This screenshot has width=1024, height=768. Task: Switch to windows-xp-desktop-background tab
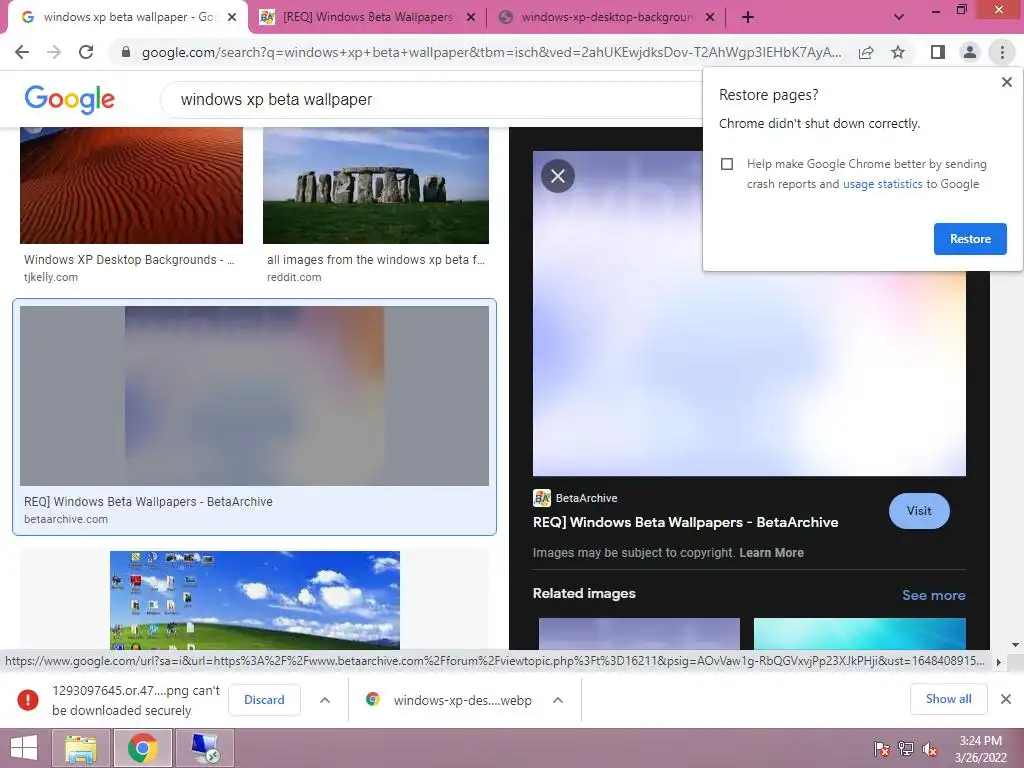click(x=606, y=17)
